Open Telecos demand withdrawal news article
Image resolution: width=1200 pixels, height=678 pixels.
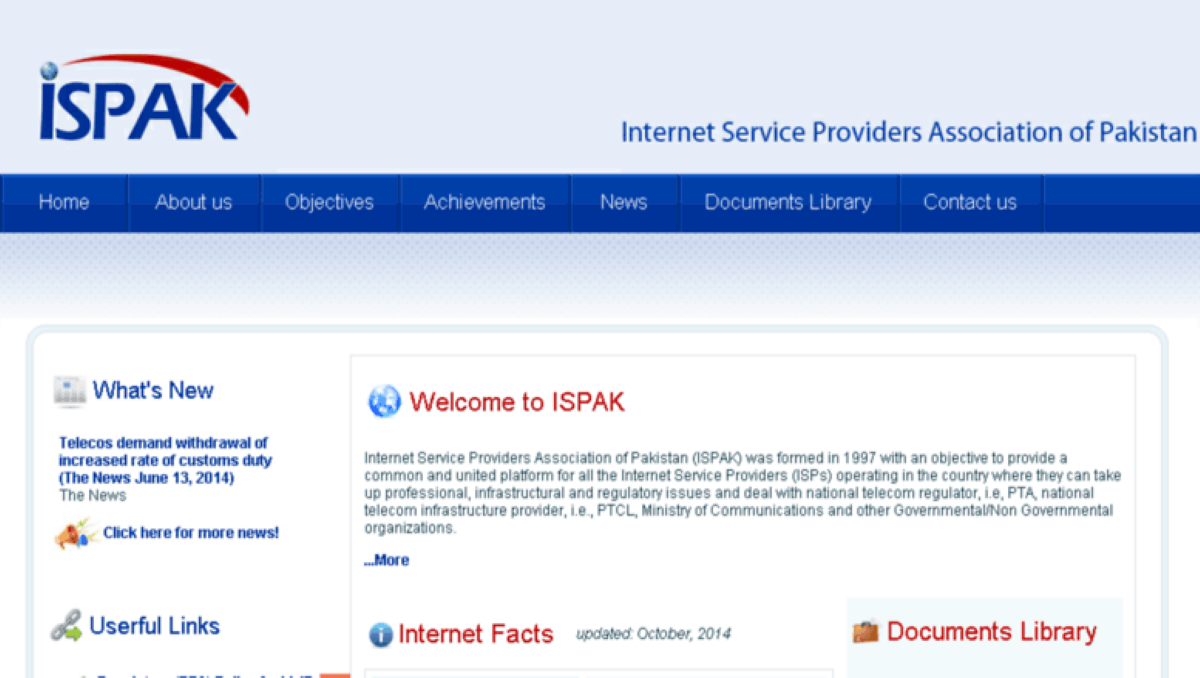click(165, 460)
